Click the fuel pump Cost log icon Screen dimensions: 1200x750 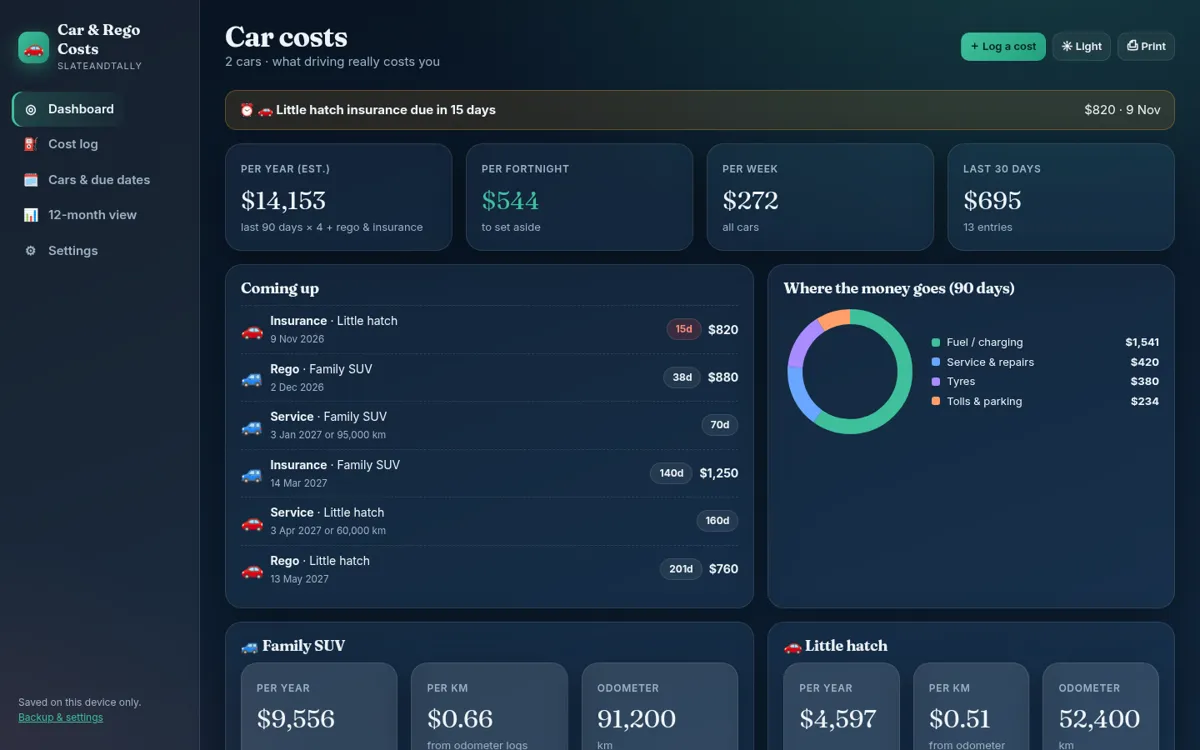pos(31,144)
